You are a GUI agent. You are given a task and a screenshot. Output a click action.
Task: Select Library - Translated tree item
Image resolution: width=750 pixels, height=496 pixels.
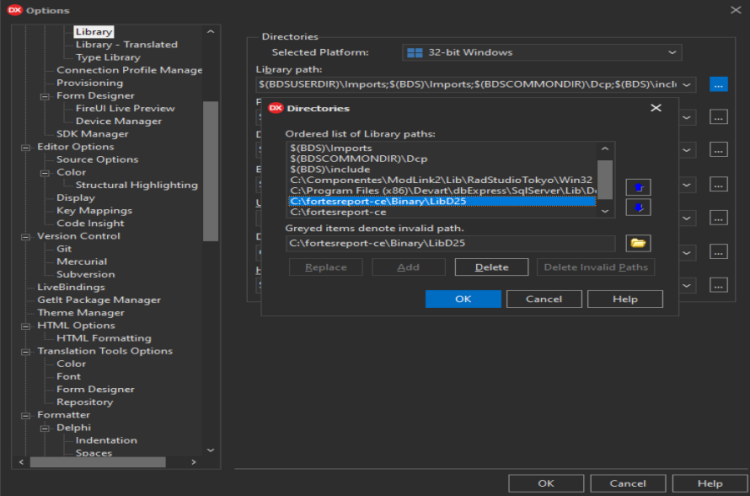point(126,44)
